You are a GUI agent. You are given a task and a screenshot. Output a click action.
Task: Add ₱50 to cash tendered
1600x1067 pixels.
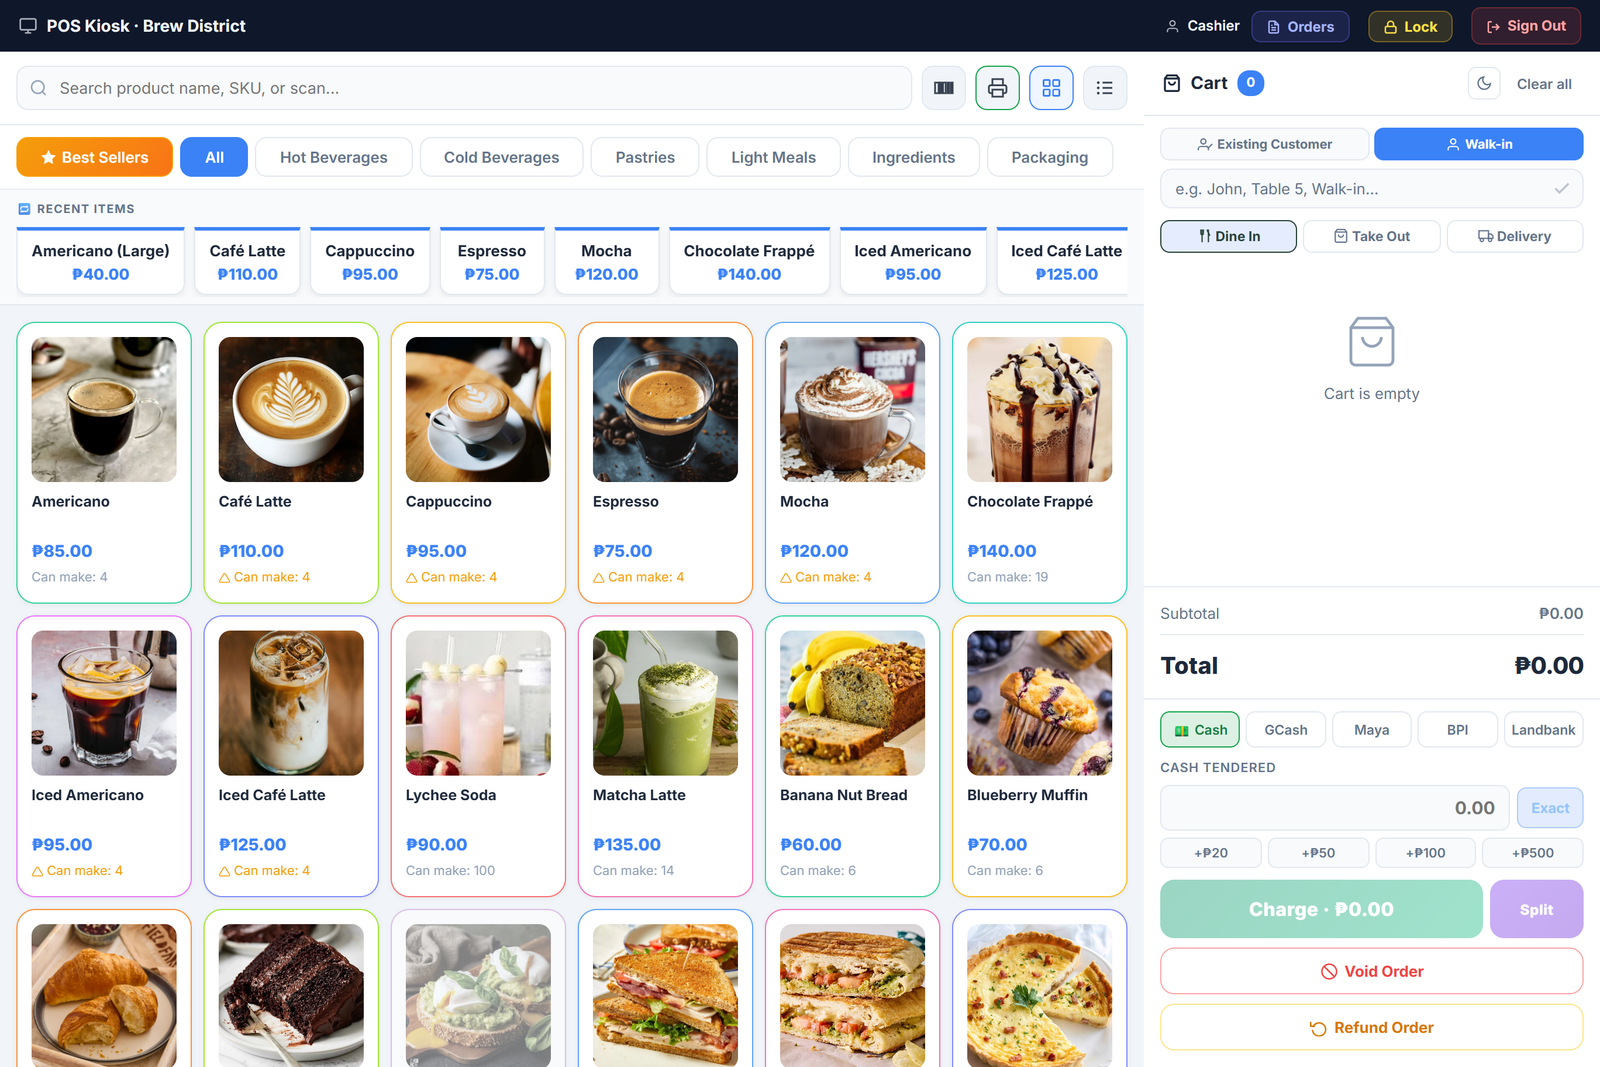1318,853
